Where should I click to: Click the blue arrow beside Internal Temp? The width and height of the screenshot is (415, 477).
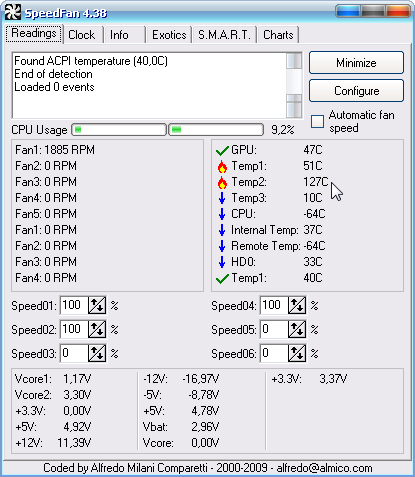coord(222,230)
